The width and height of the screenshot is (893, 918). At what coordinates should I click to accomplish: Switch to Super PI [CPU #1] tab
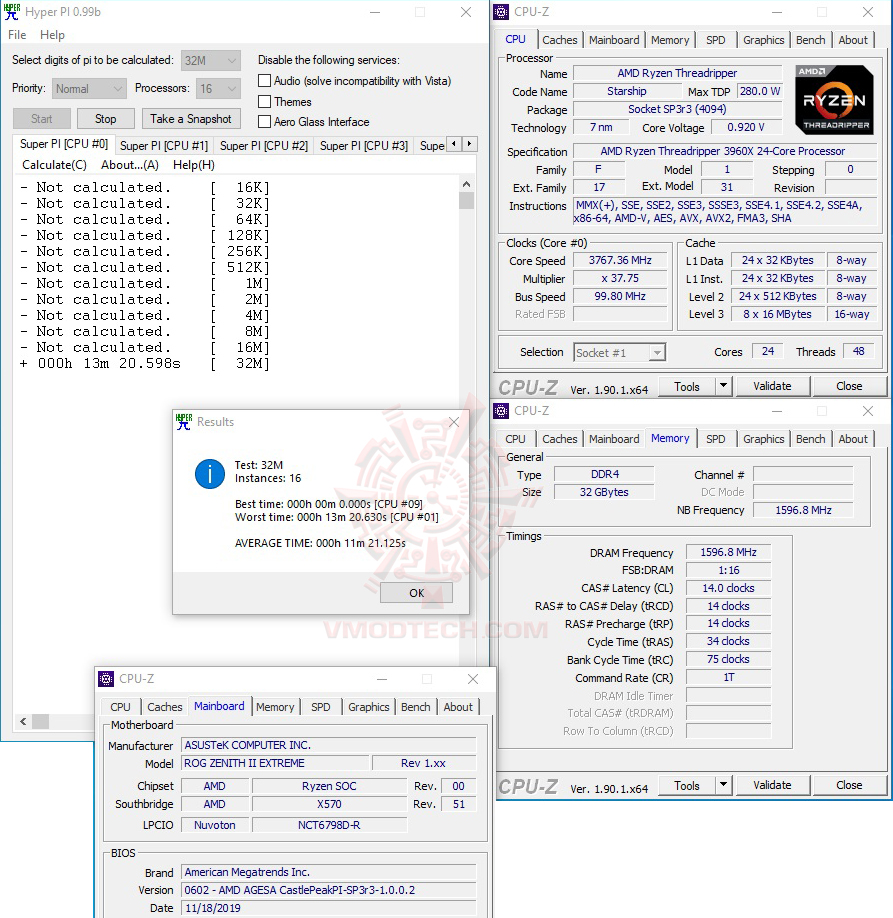[164, 146]
